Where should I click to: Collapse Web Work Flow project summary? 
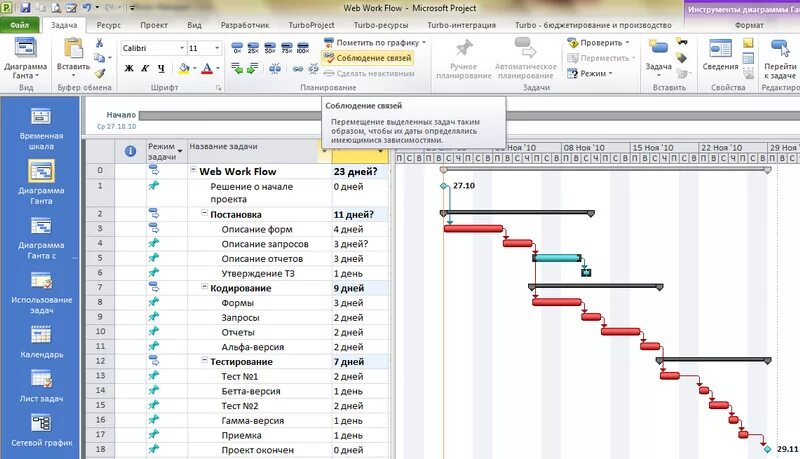tap(193, 170)
